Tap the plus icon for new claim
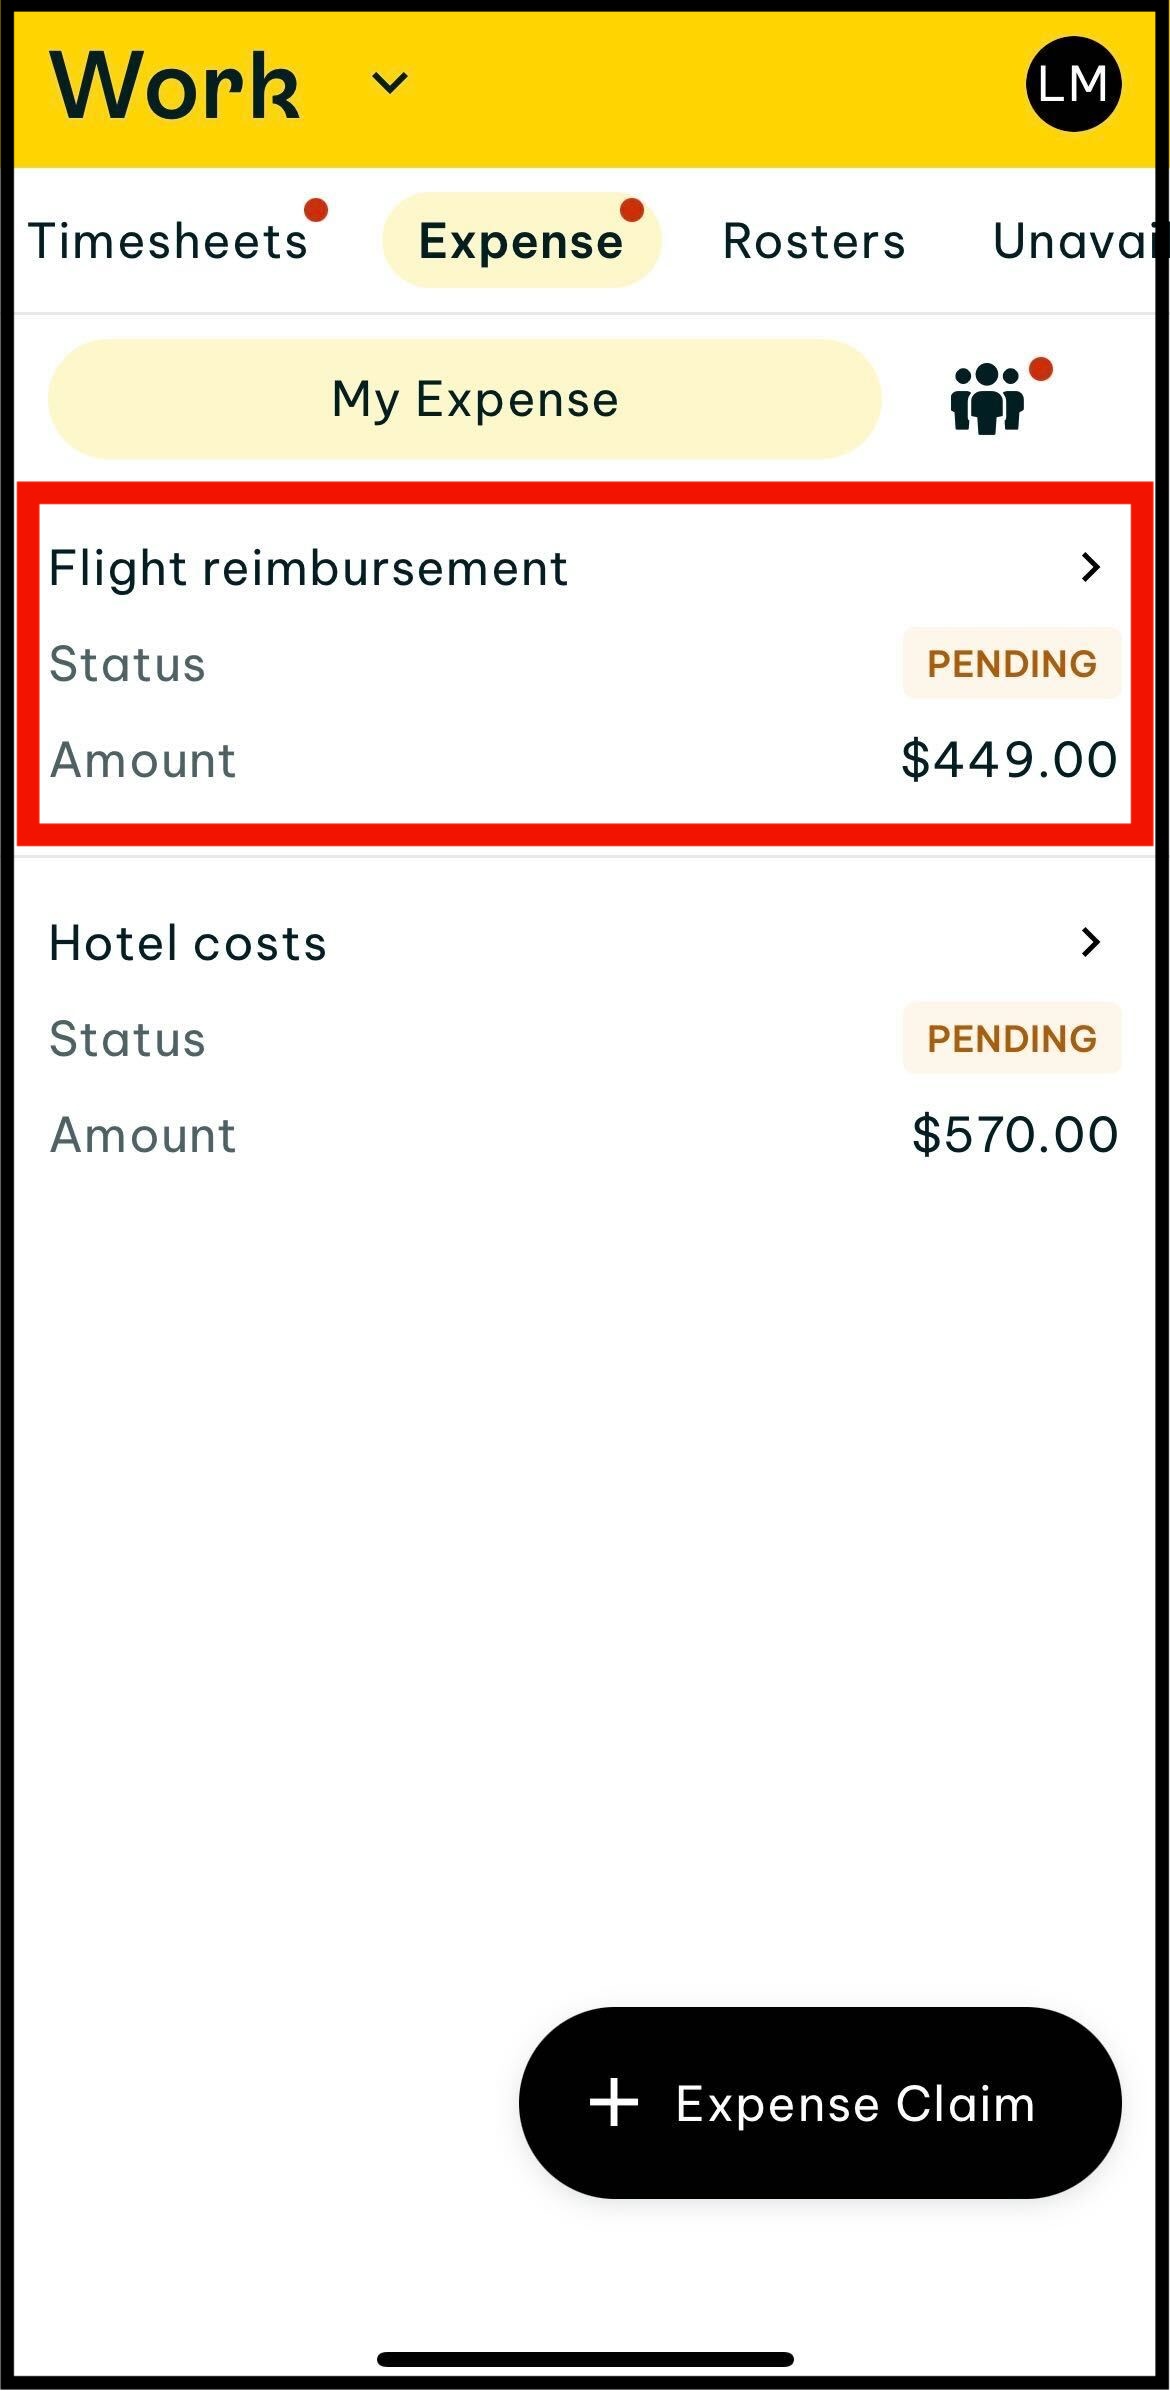The width and height of the screenshot is (1170, 2391). pyautogui.click(x=614, y=2102)
